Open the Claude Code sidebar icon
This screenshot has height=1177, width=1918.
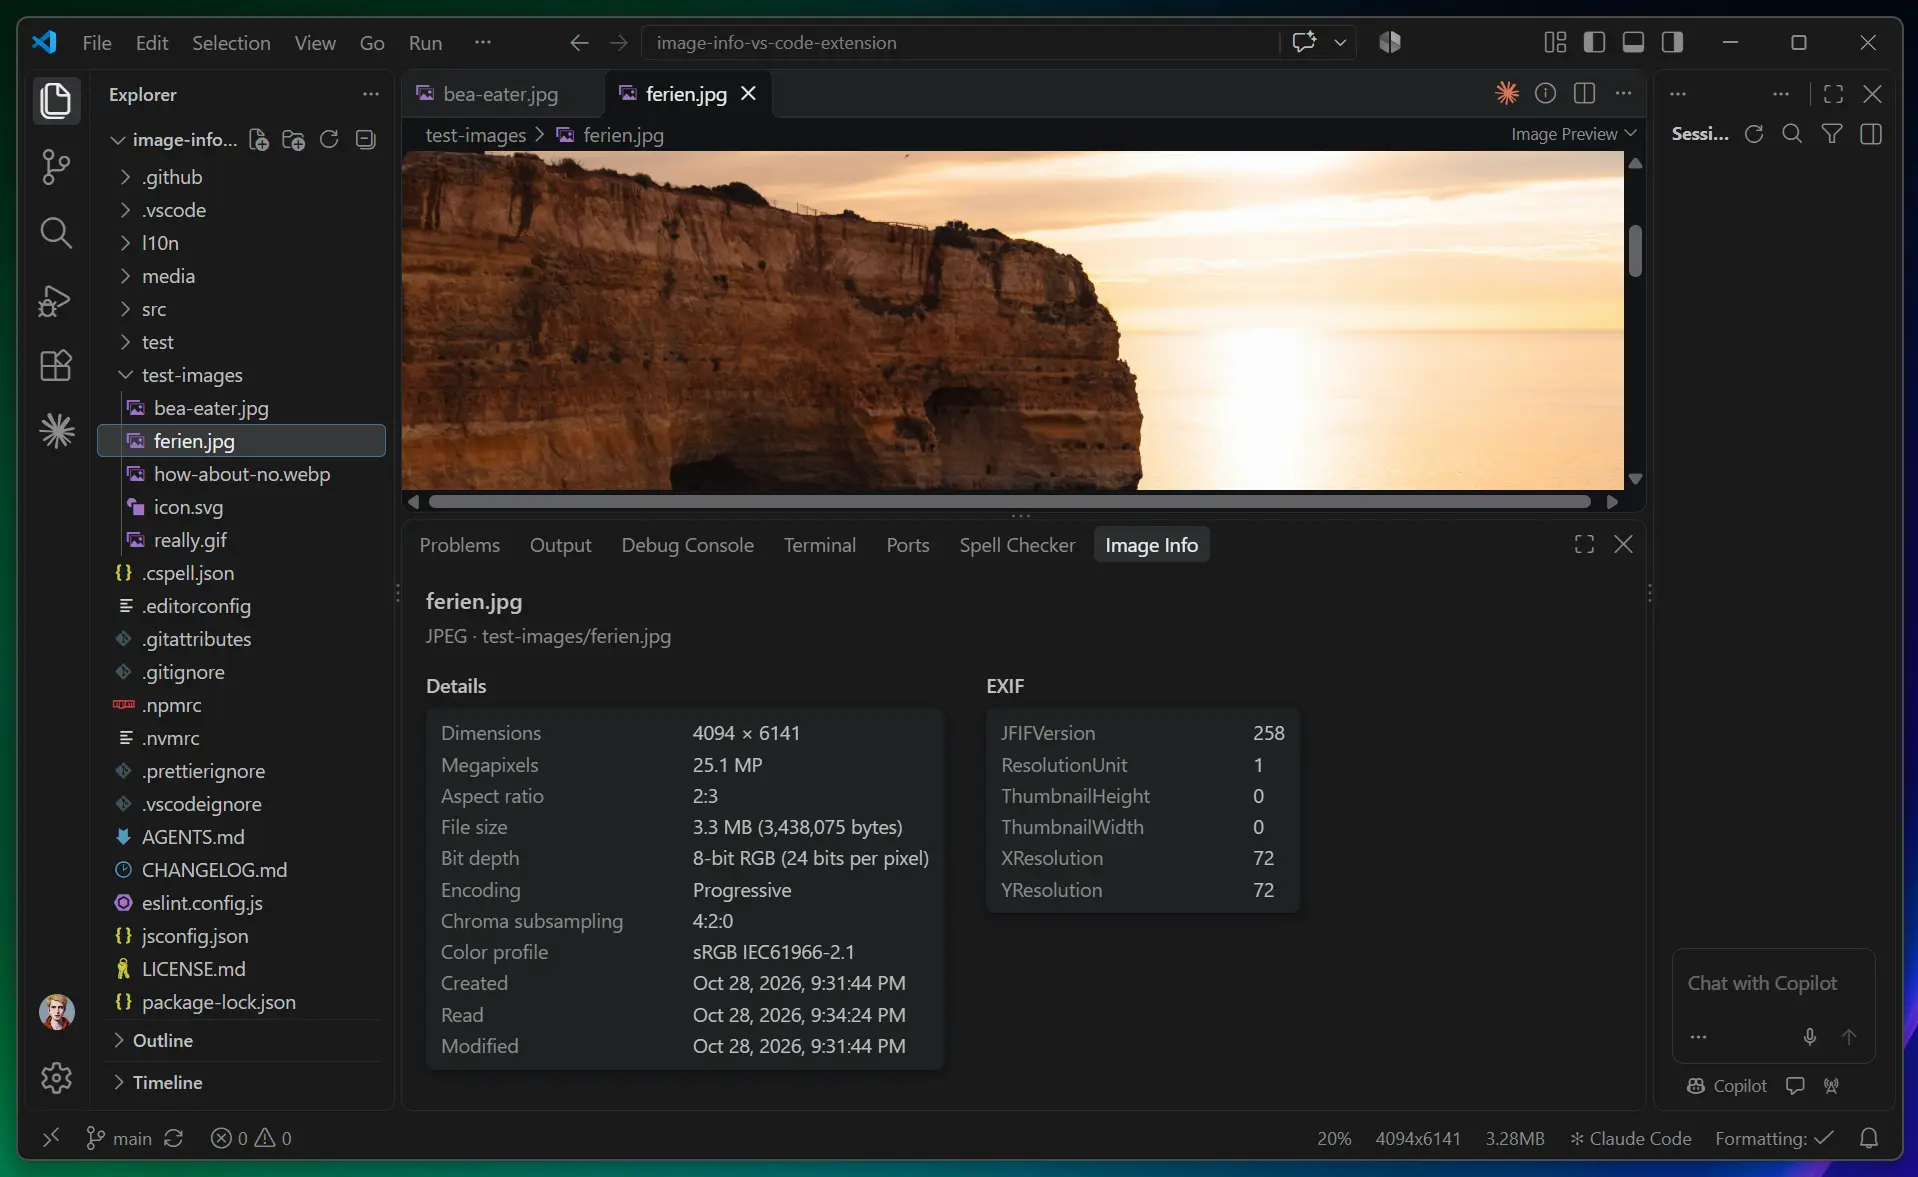pos(56,431)
